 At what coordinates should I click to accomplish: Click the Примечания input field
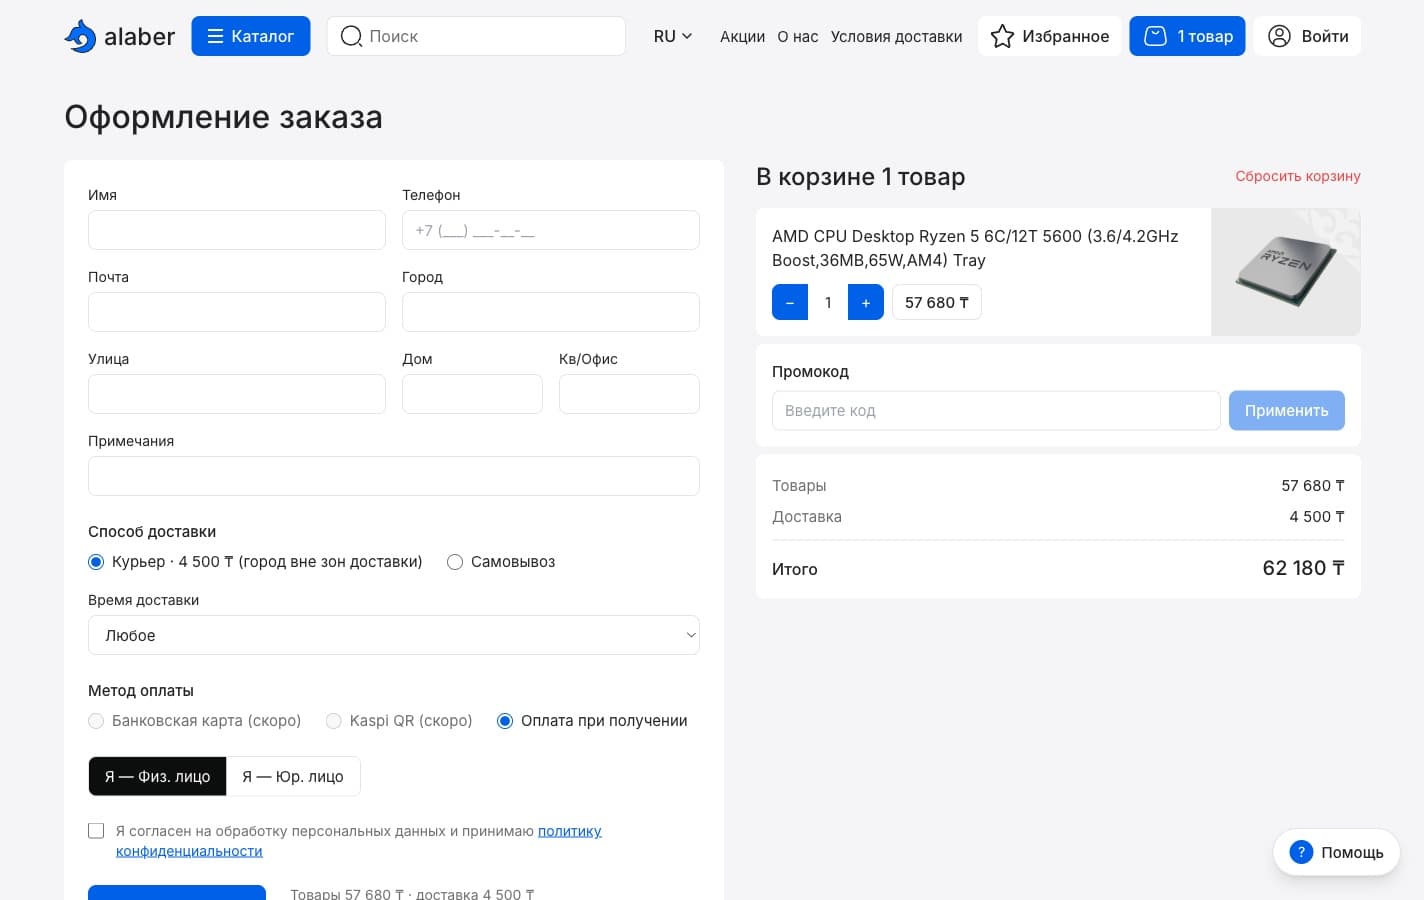tap(394, 476)
